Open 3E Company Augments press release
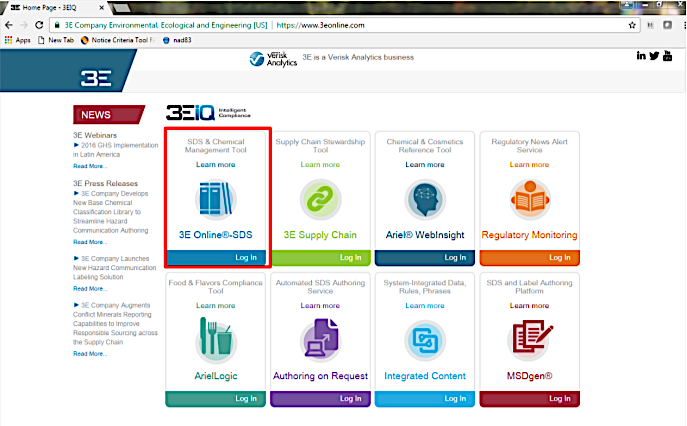Screen dimensions: 687x426 115,323
